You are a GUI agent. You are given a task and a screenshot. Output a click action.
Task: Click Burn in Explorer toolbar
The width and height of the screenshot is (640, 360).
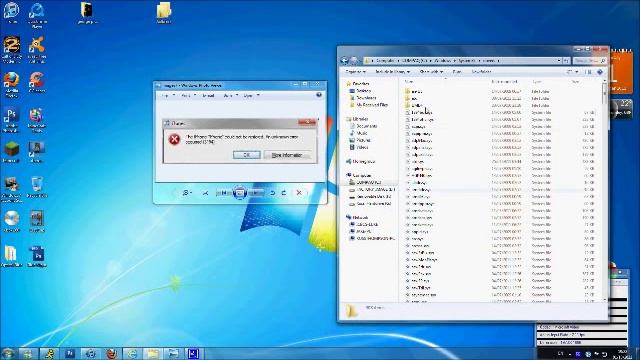457,72
